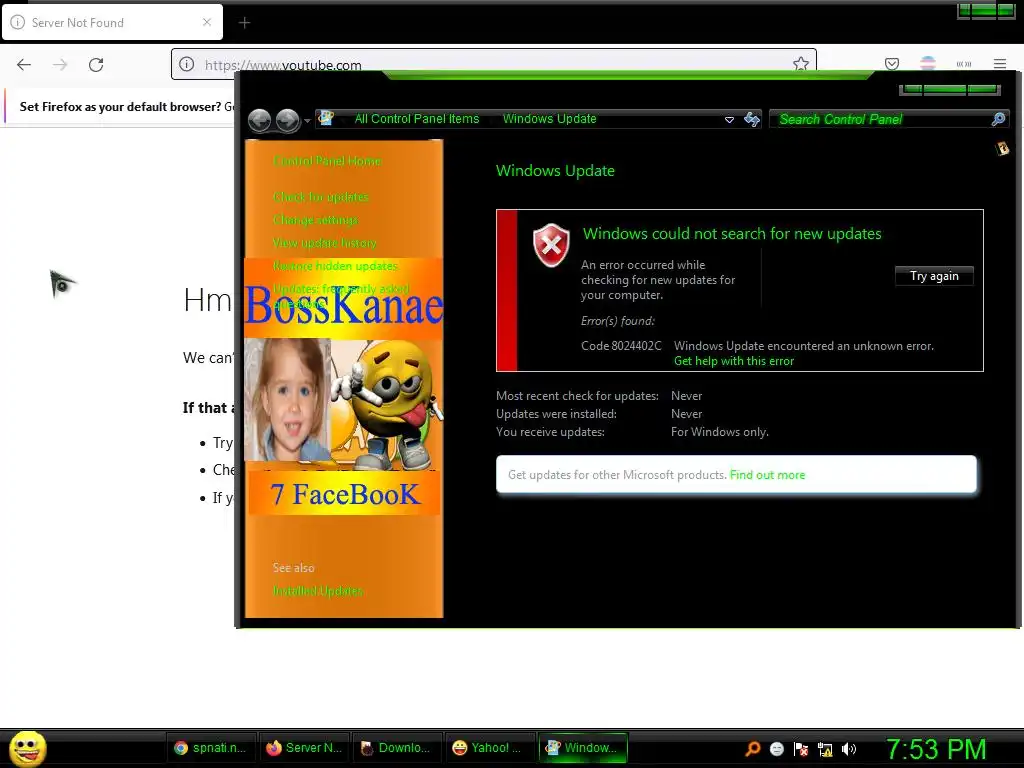1024x768 pixels.
Task: Close the Server Not Found tab
Action: (207, 22)
